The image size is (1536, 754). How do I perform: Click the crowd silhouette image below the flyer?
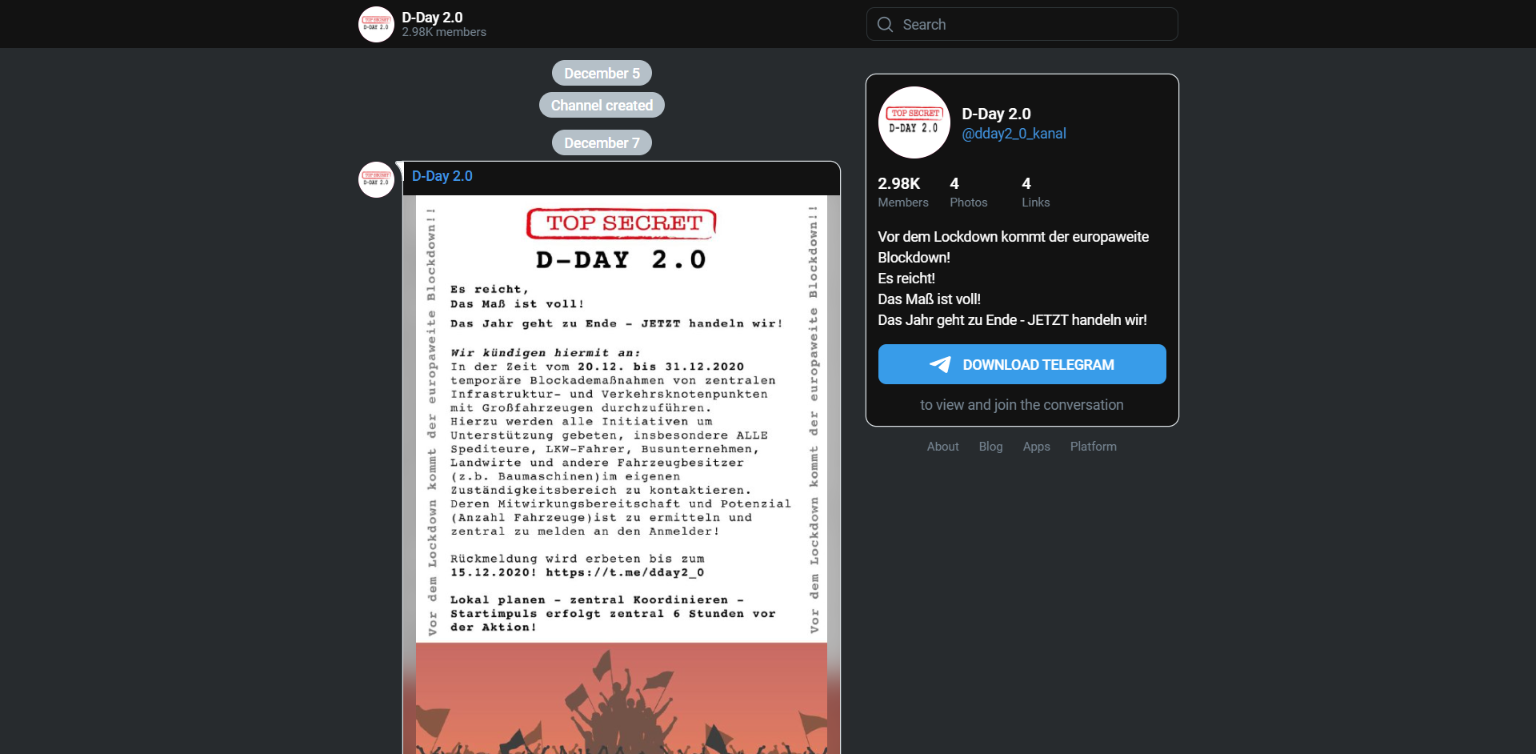621,698
